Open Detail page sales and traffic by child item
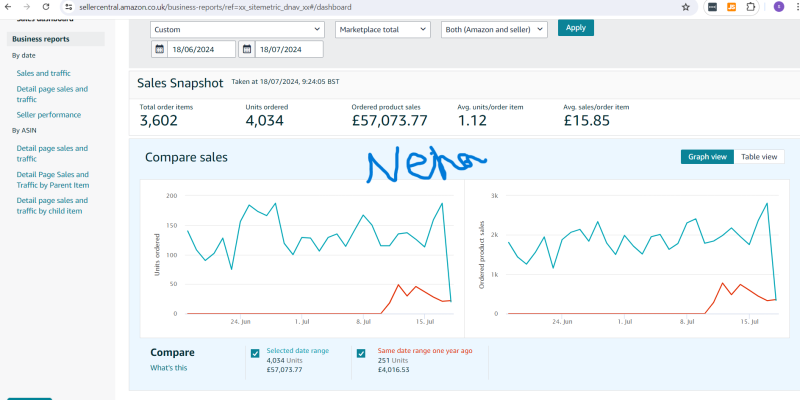The height and width of the screenshot is (400, 800). (x=52, y=206)
